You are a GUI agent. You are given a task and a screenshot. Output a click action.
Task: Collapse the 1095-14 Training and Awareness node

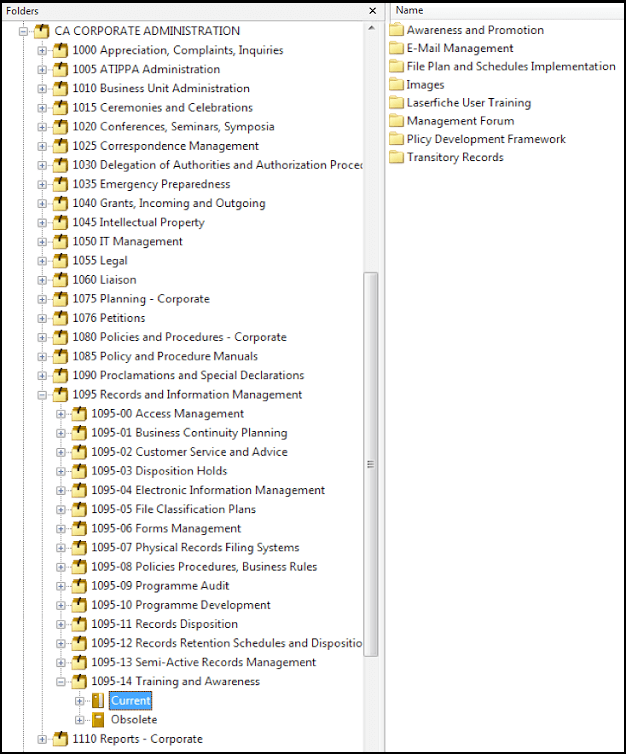(61, 682)
